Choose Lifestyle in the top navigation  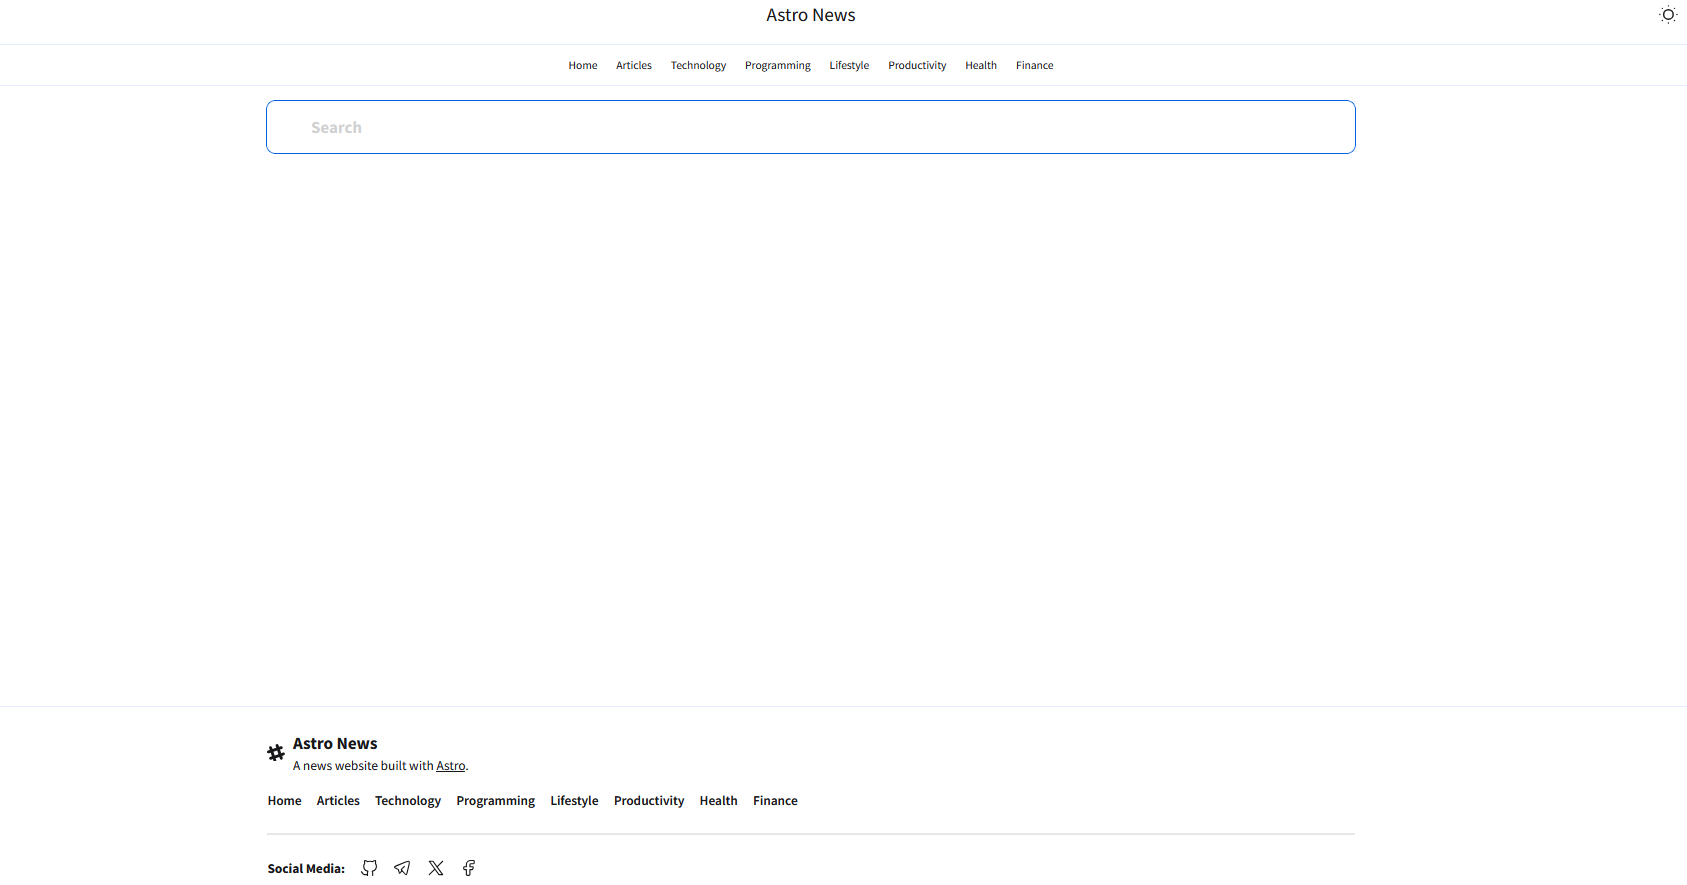point(849,66)
